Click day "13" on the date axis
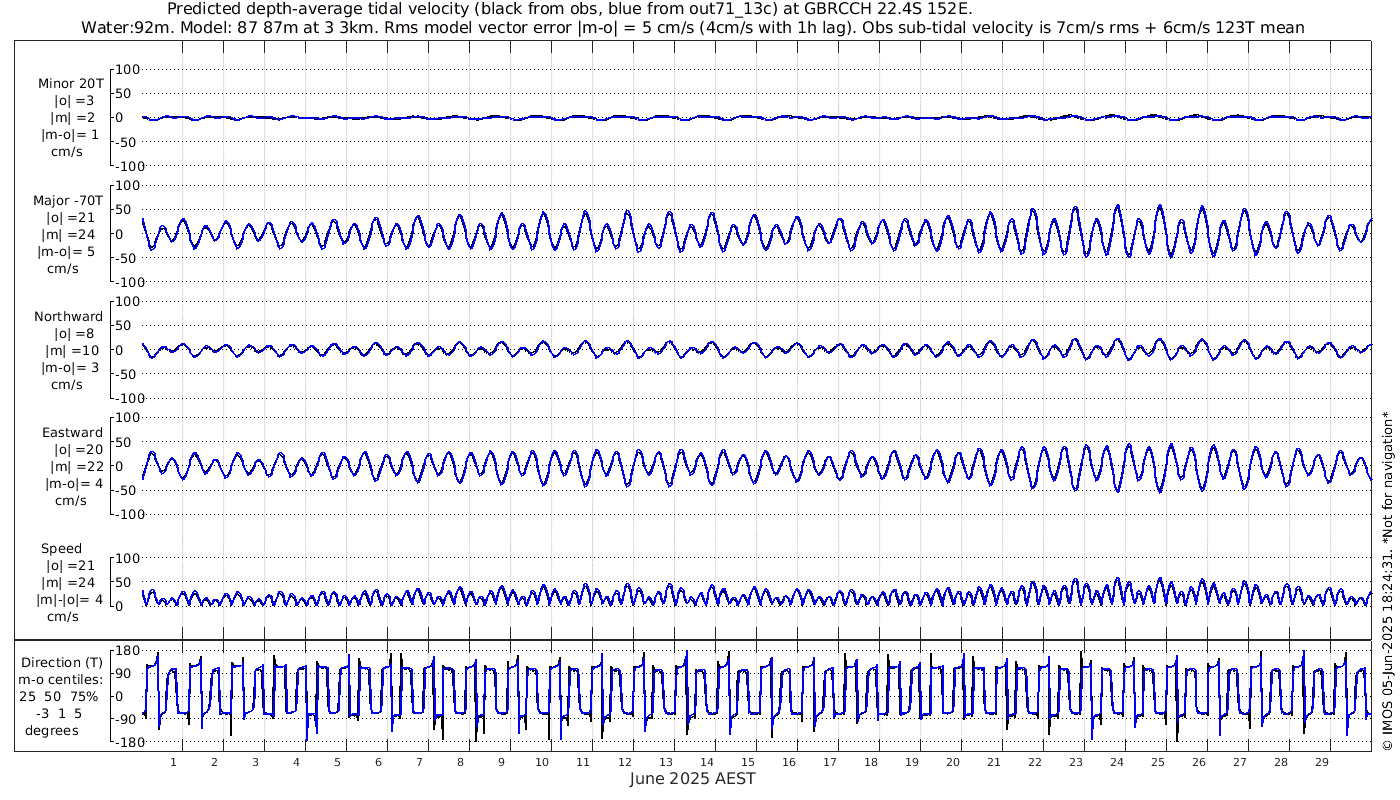 [x=665, y=762]
